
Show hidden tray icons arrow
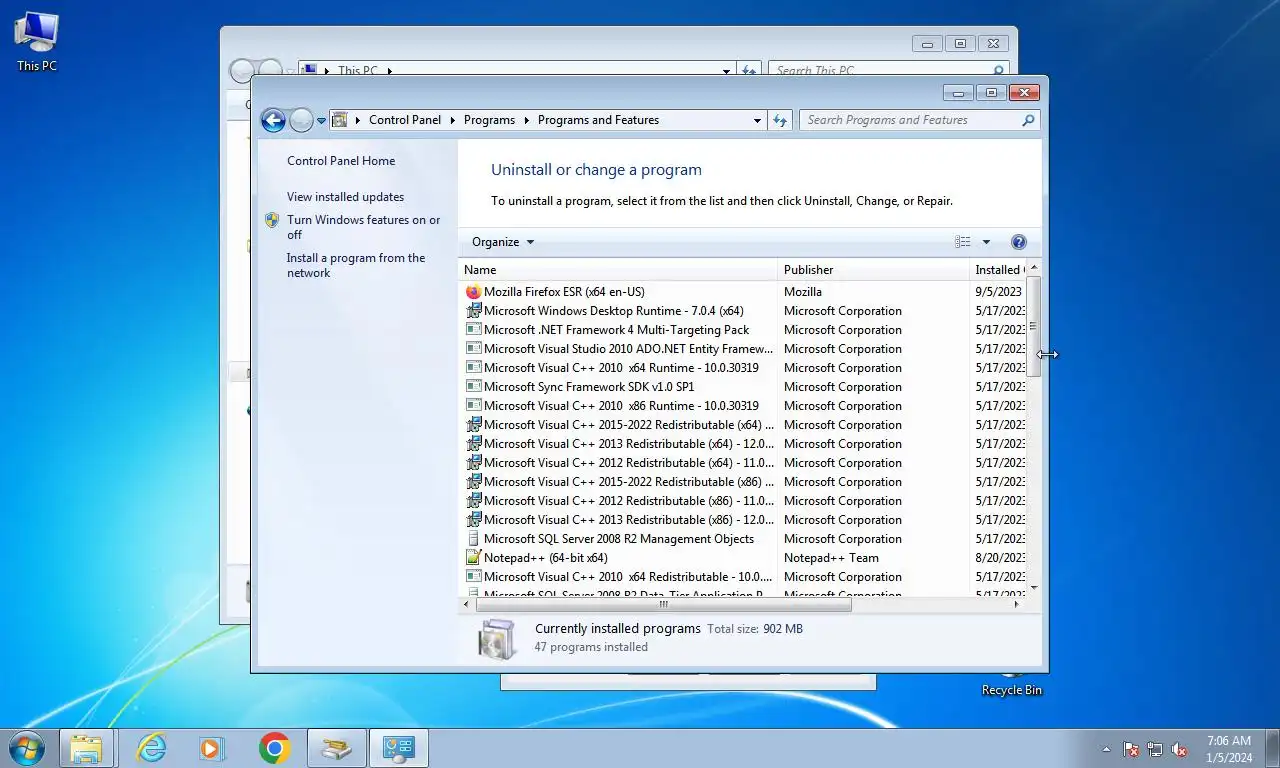click(1106, 749)
